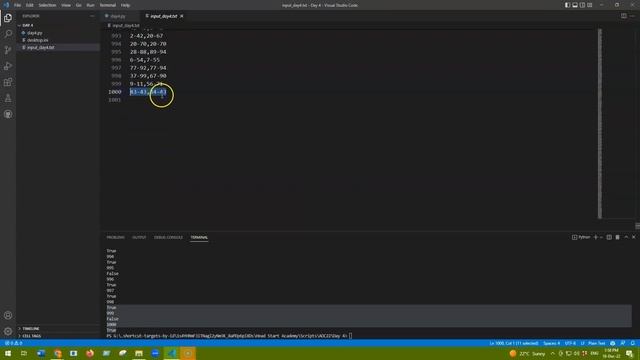The height and width of the screenshot is (360, 640).
Task: Close the input_day4.txt tab
Action: [x=182, y=16]
